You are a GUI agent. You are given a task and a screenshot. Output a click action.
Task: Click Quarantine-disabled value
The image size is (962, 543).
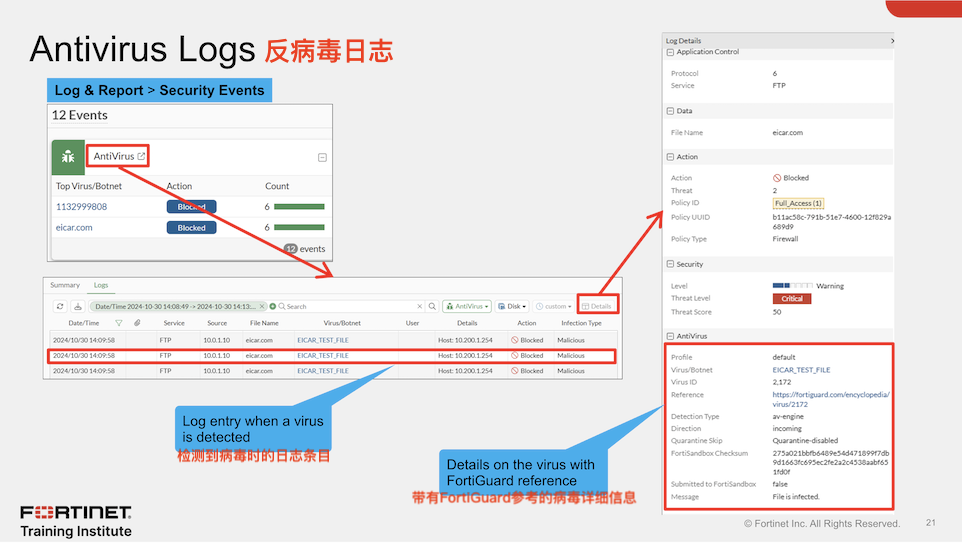[x=805, y=441]
